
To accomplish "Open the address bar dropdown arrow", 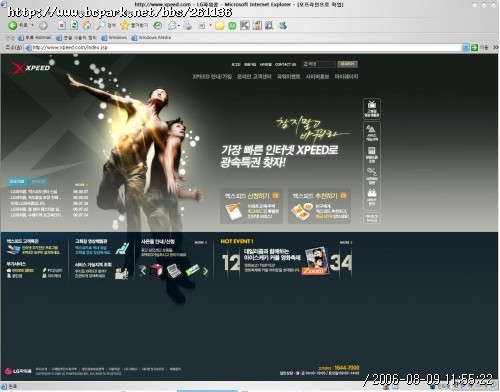I will click(x=466, y=48).
